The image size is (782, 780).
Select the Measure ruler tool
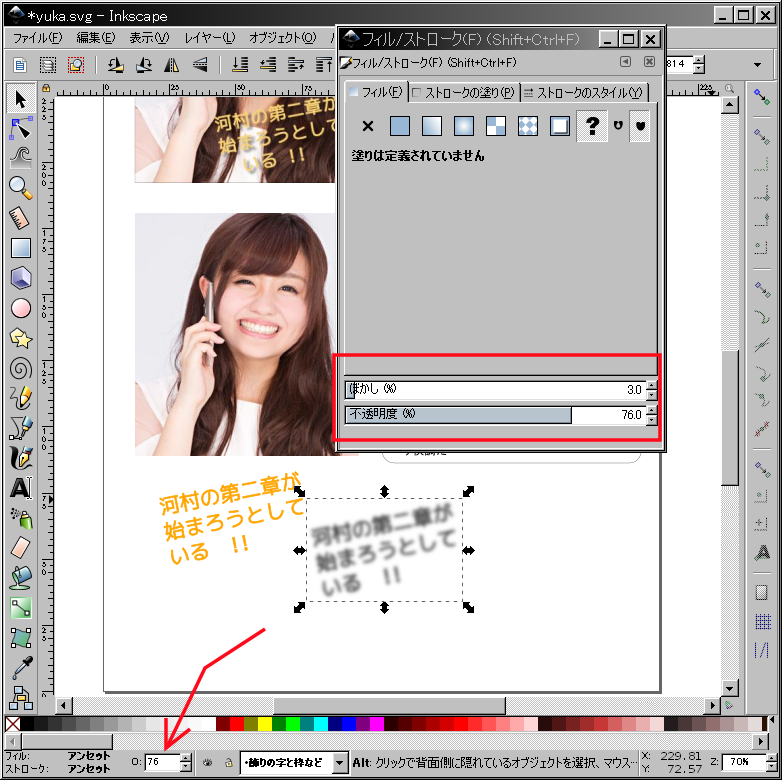pyautogui.click(x=20, y=218)
